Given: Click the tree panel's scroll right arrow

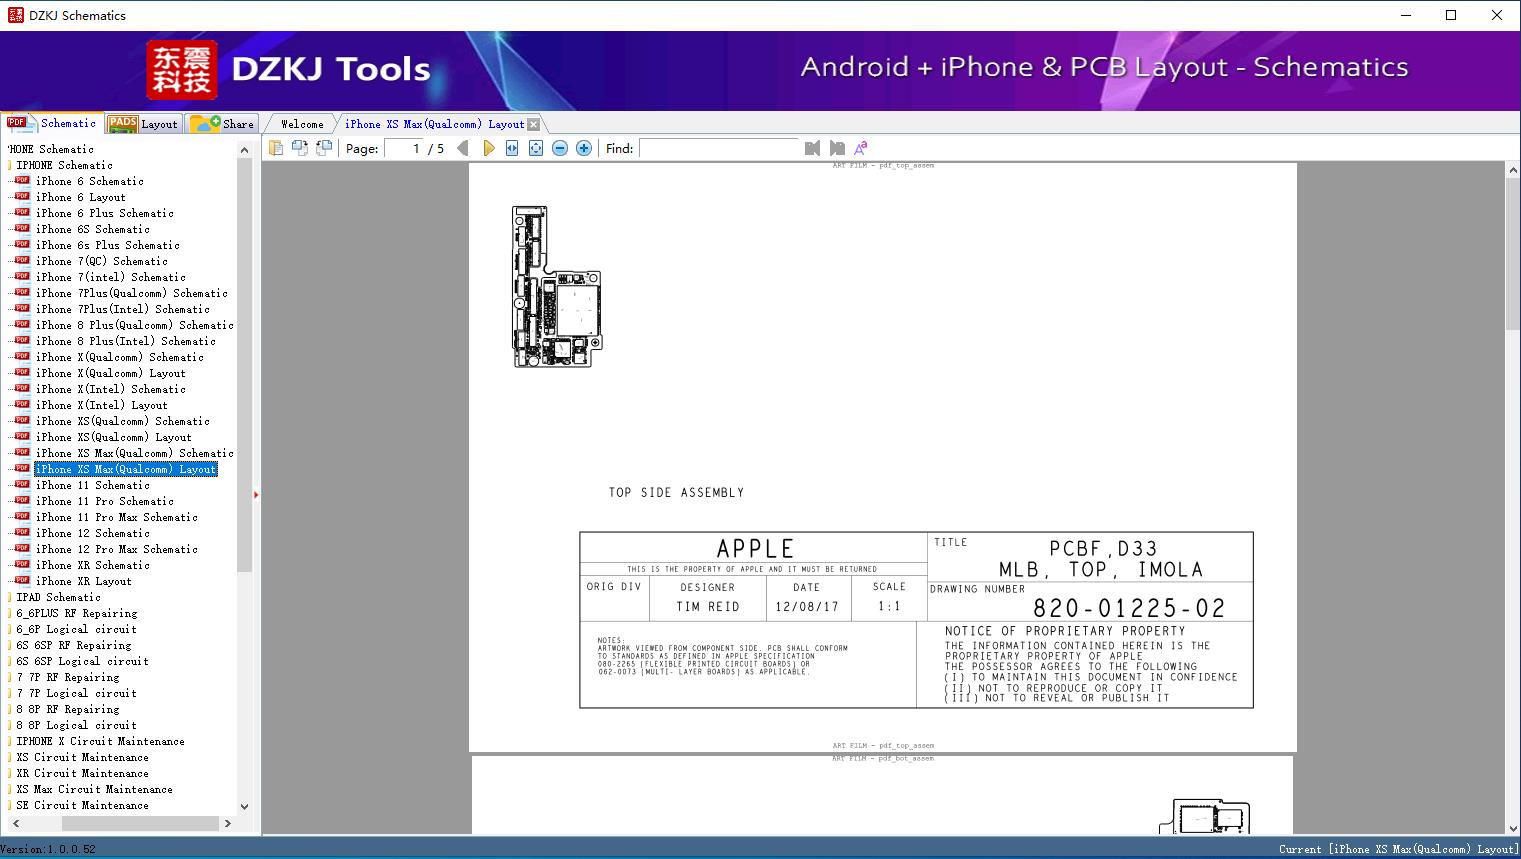Looking at the screenshot, I should pyautogui.click(x=228, y=824).
